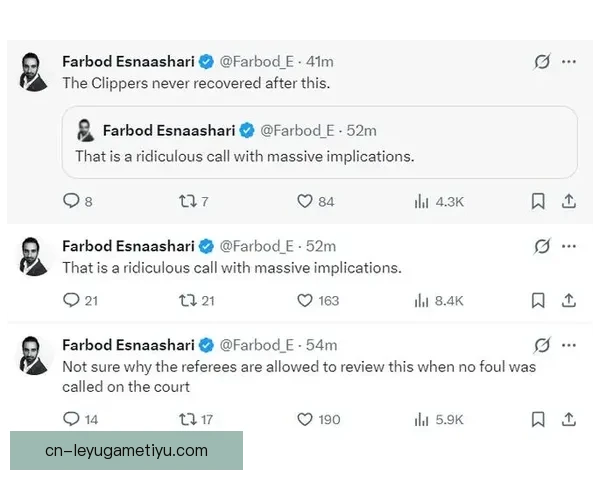This screenshot has width=600, height=480.
Task: Click the Grok icon on the 41m tweet
Action: click(542, 61)
